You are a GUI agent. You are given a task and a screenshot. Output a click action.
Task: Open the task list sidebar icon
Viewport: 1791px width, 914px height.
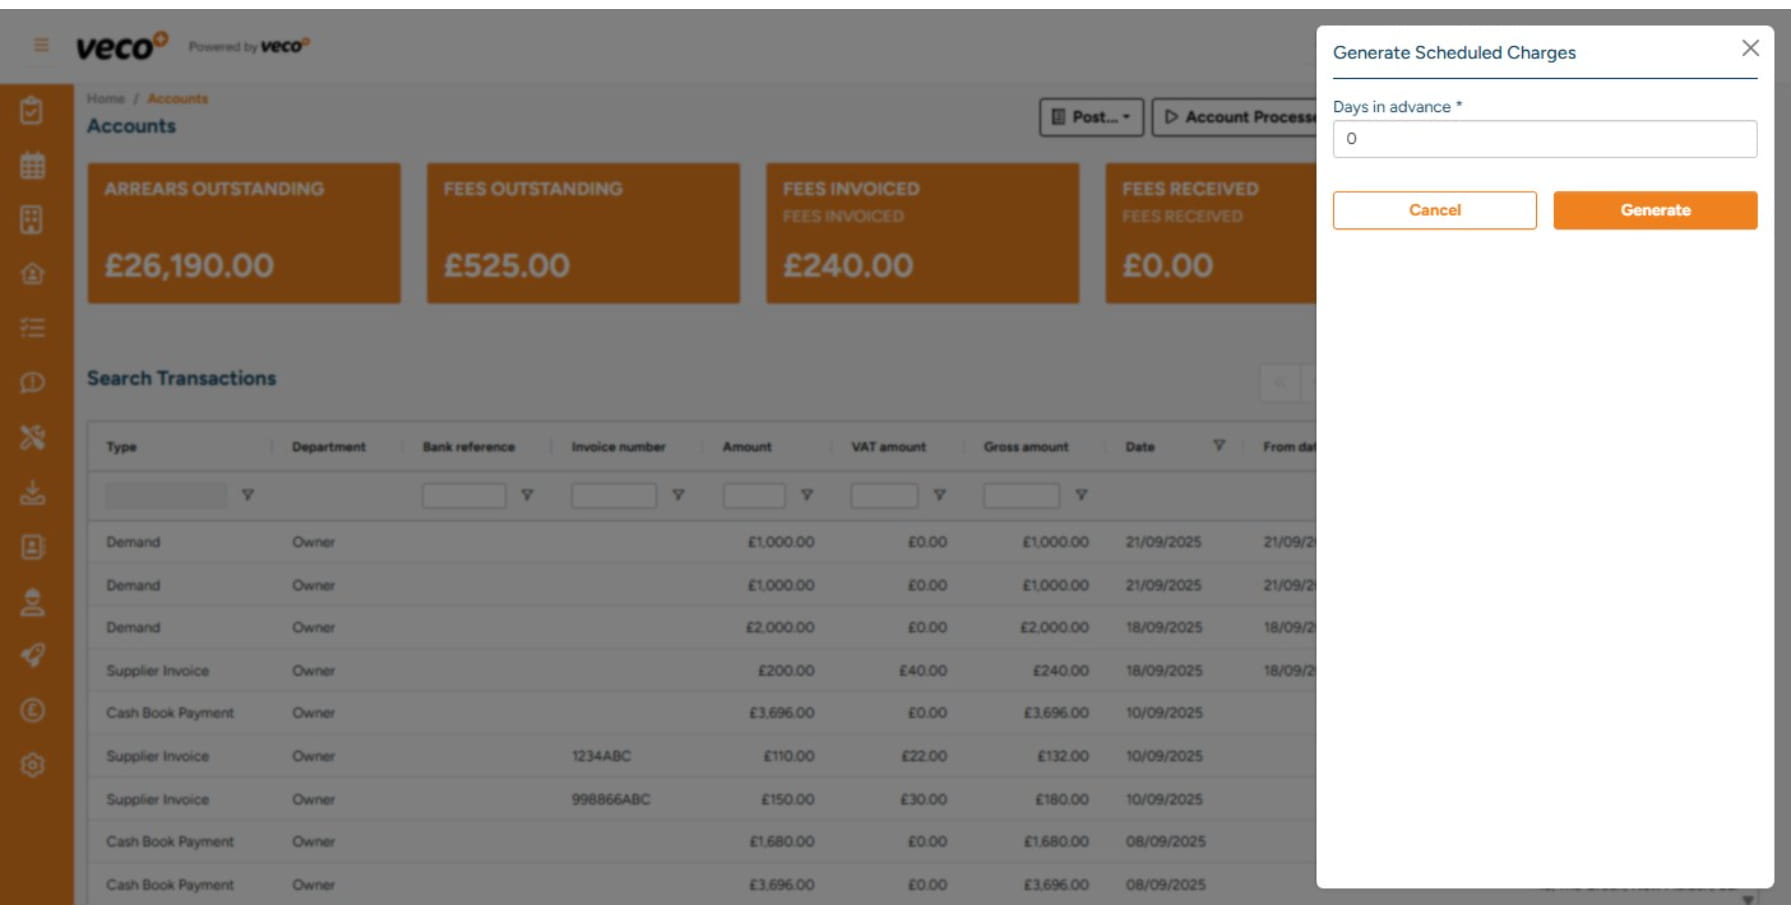point(32,328)
